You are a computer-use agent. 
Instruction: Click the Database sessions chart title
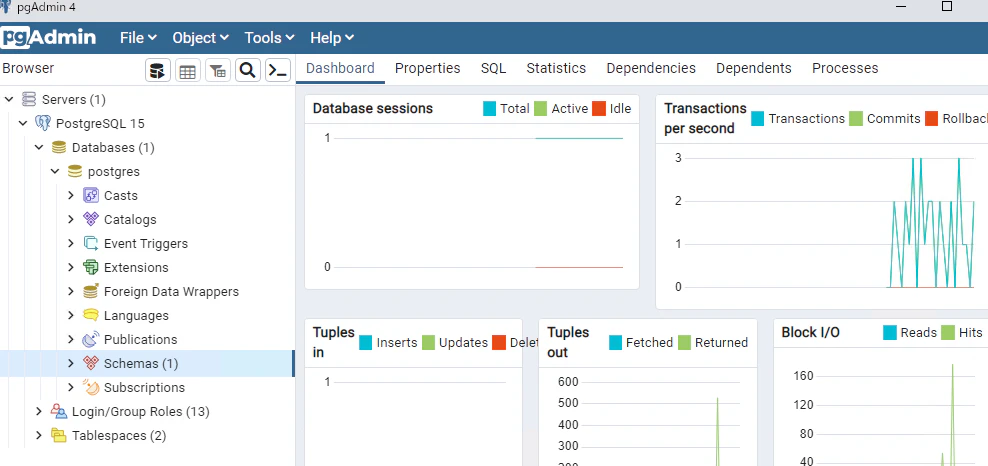tap(372, 108)
